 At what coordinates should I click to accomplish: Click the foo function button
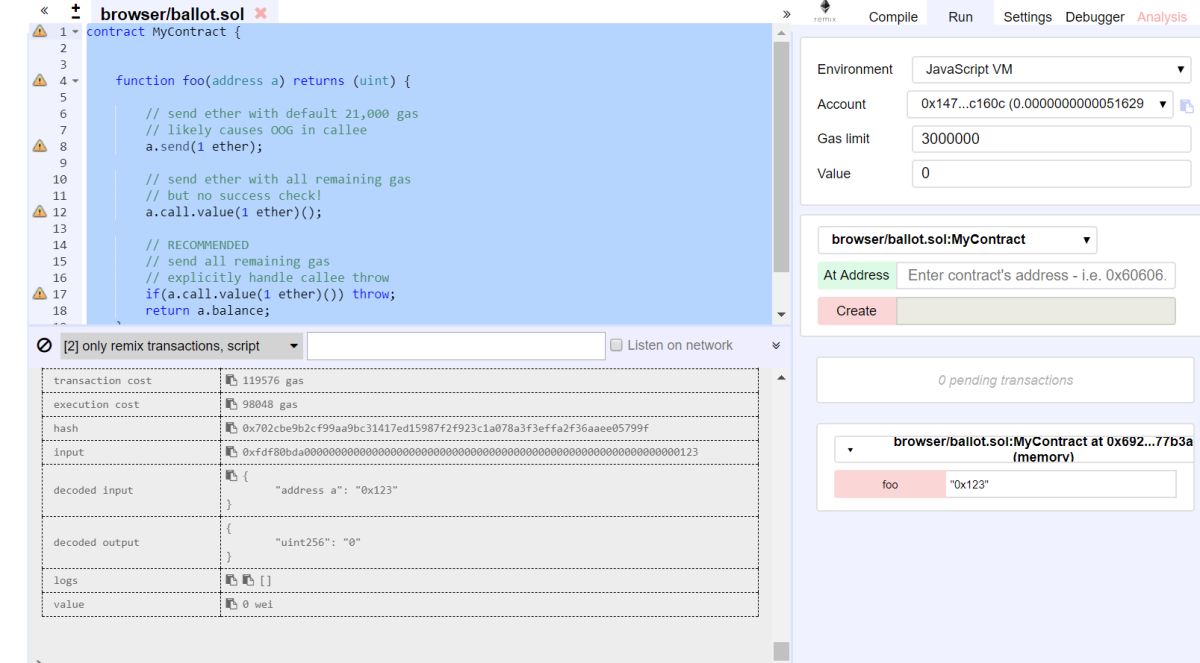[889, 484]
